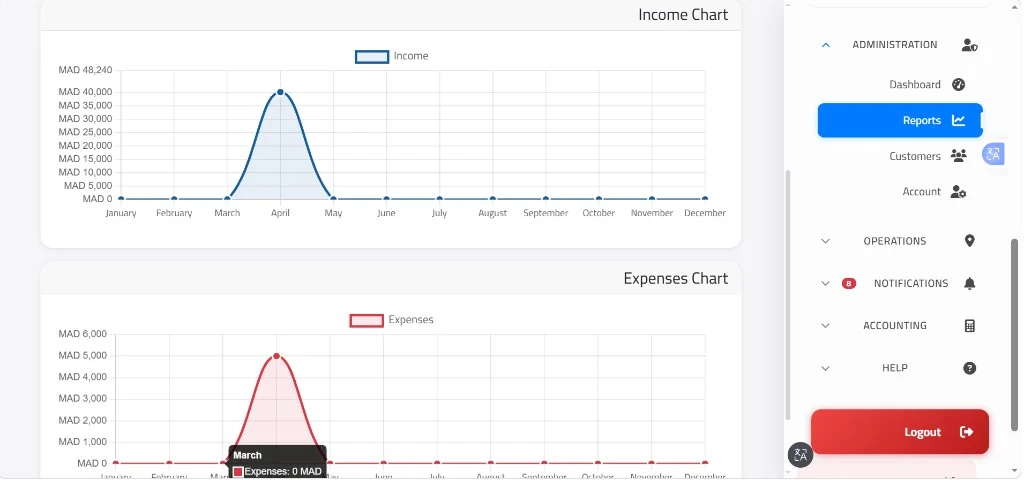Screen dimensions: 1024x480
Task: Click the Logout exit arrow icon
Action: (x=967, y=432)
